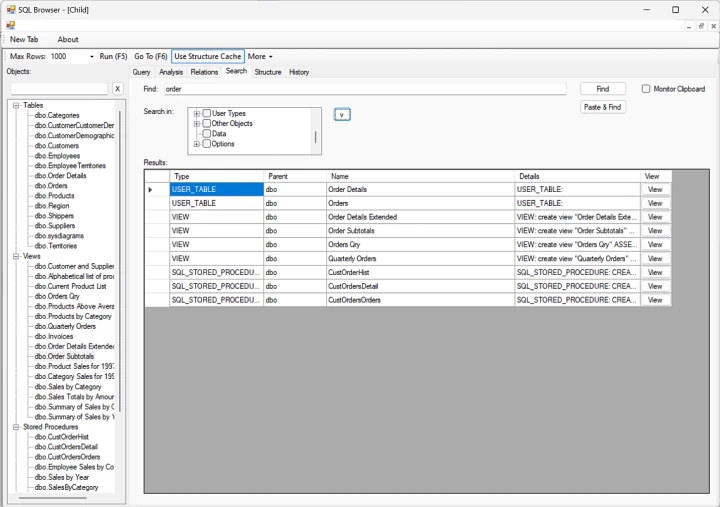Viewport: 720px width, 507px height.
Task: Collapse the Stored Procedures tree node
Action: tap(16, 427)
